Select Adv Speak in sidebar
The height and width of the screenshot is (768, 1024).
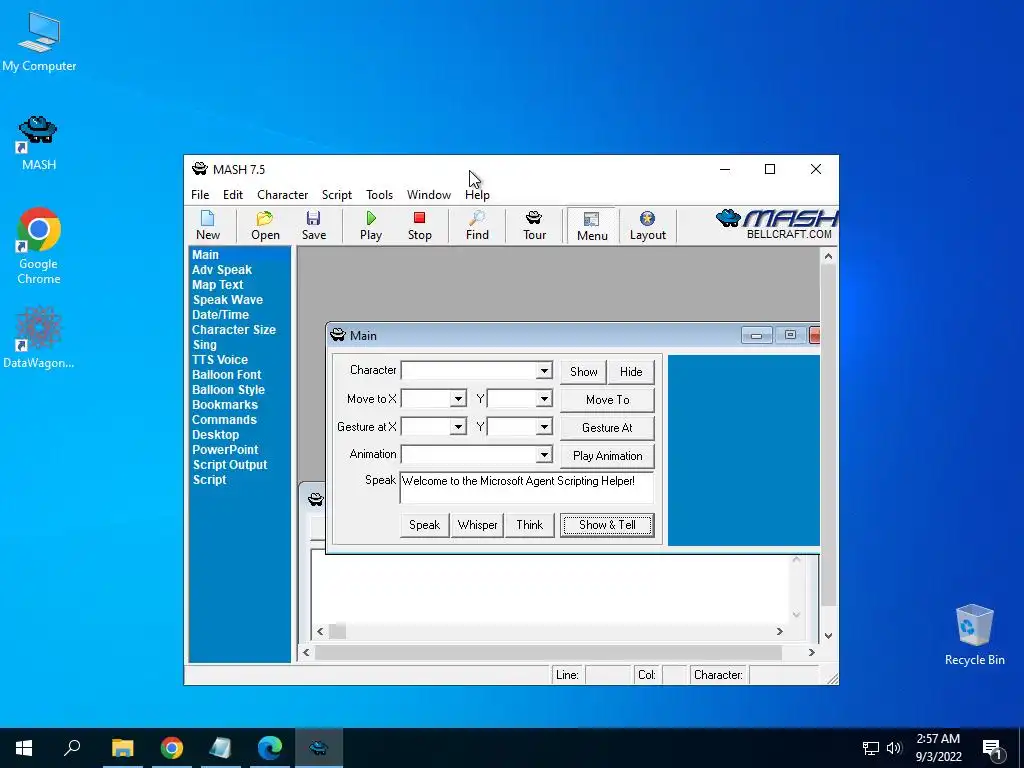(221, 270)
